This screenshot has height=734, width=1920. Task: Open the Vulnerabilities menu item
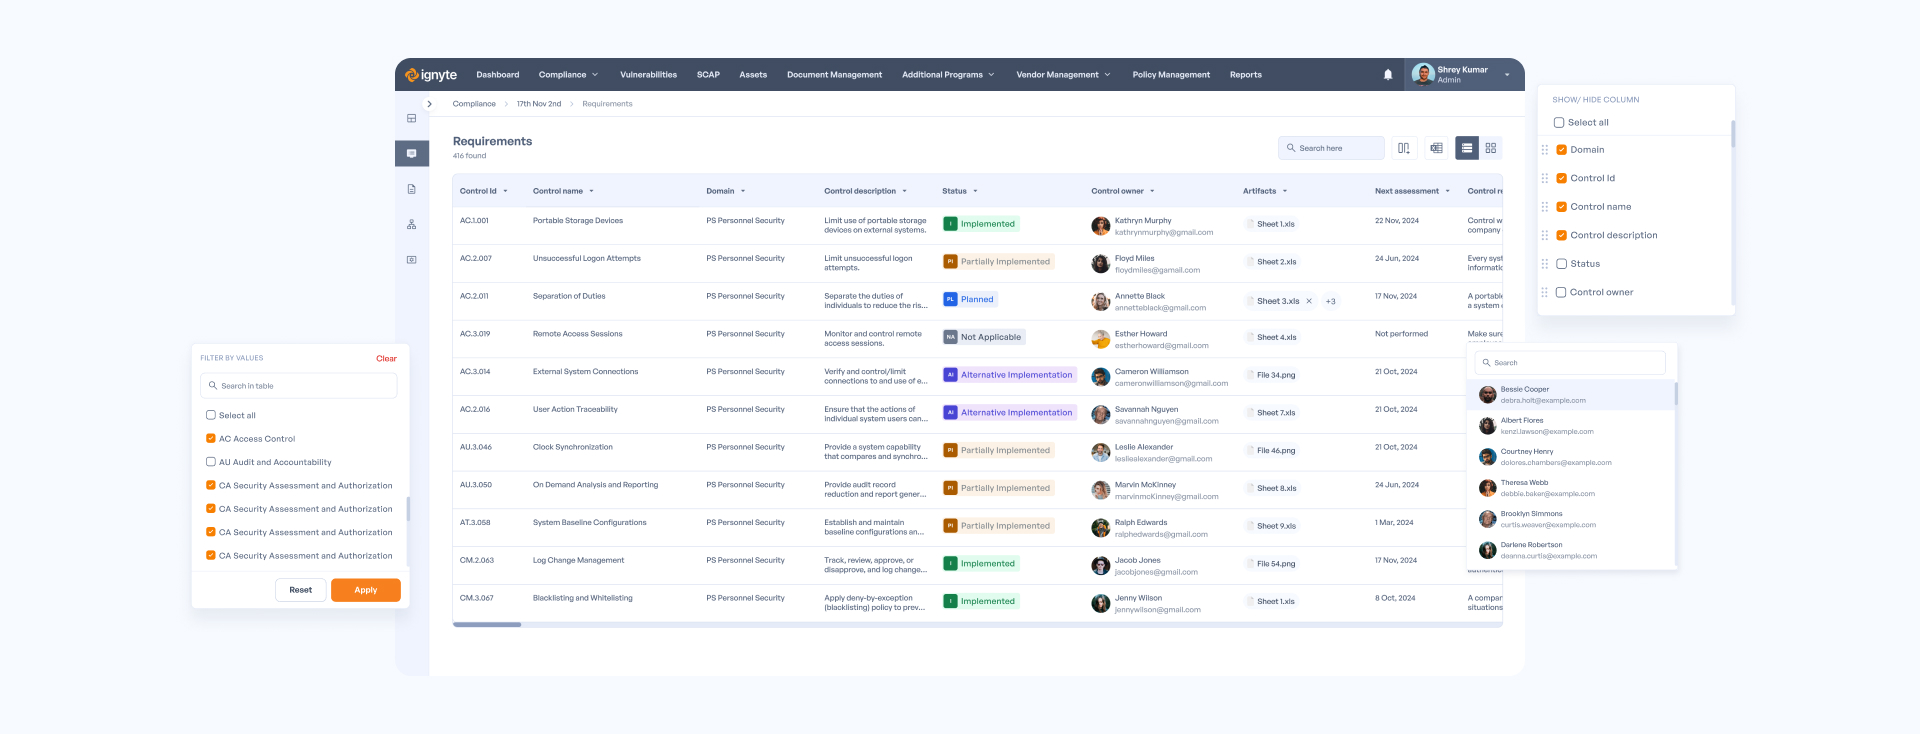pos(648,75)
